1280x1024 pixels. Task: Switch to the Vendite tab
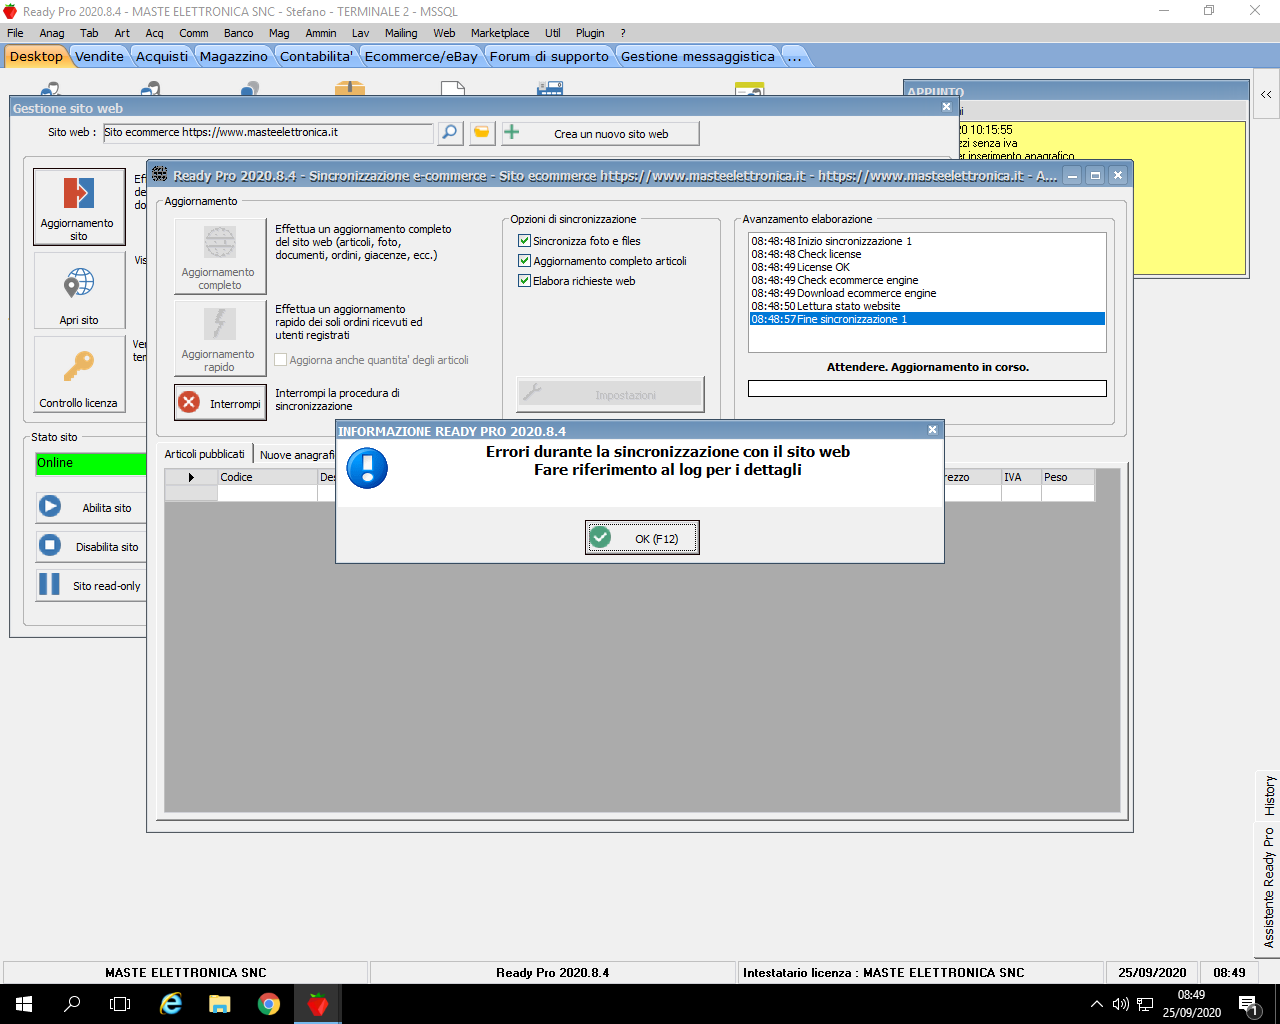tap(100, 56)
